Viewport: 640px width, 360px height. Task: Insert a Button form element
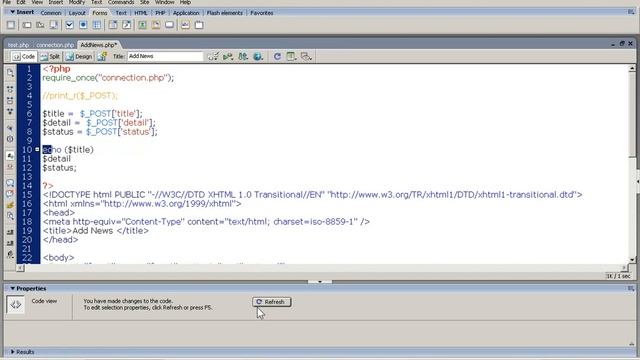click(169, 25)
